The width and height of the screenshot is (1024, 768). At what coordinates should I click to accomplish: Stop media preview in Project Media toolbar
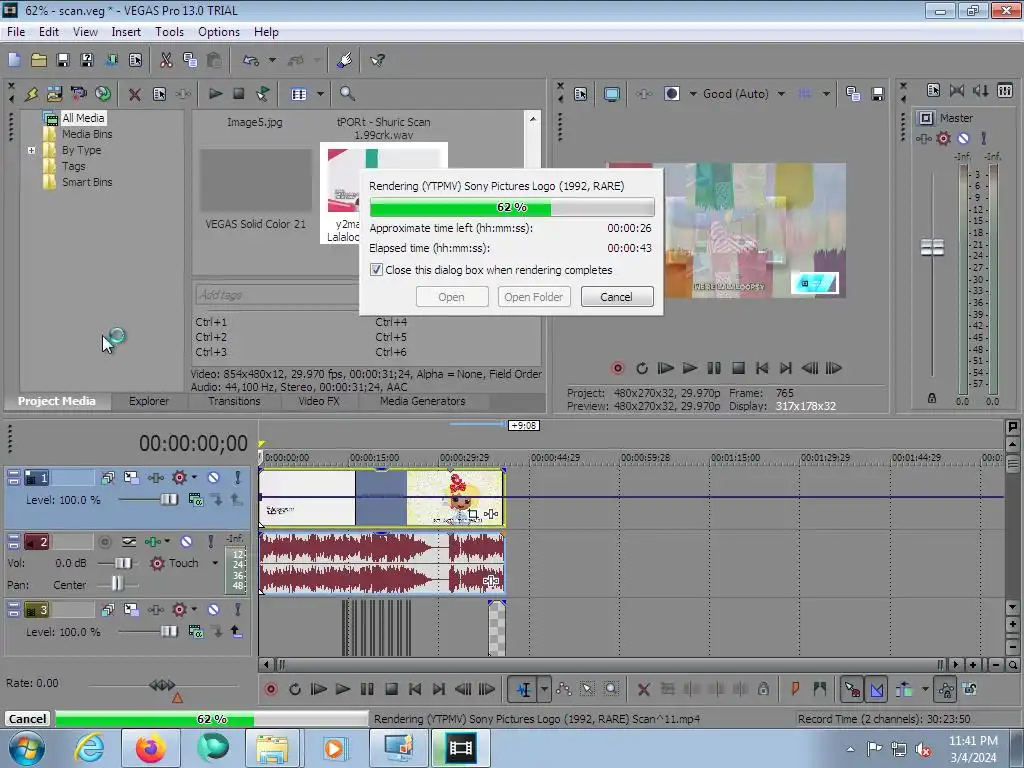coord(239,94)
